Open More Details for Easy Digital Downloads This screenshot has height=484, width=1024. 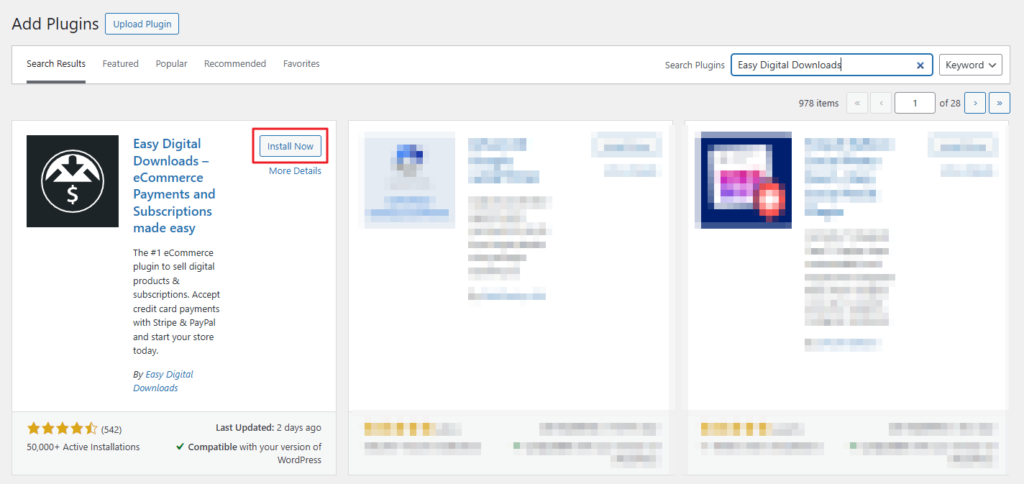click(295, 171)
